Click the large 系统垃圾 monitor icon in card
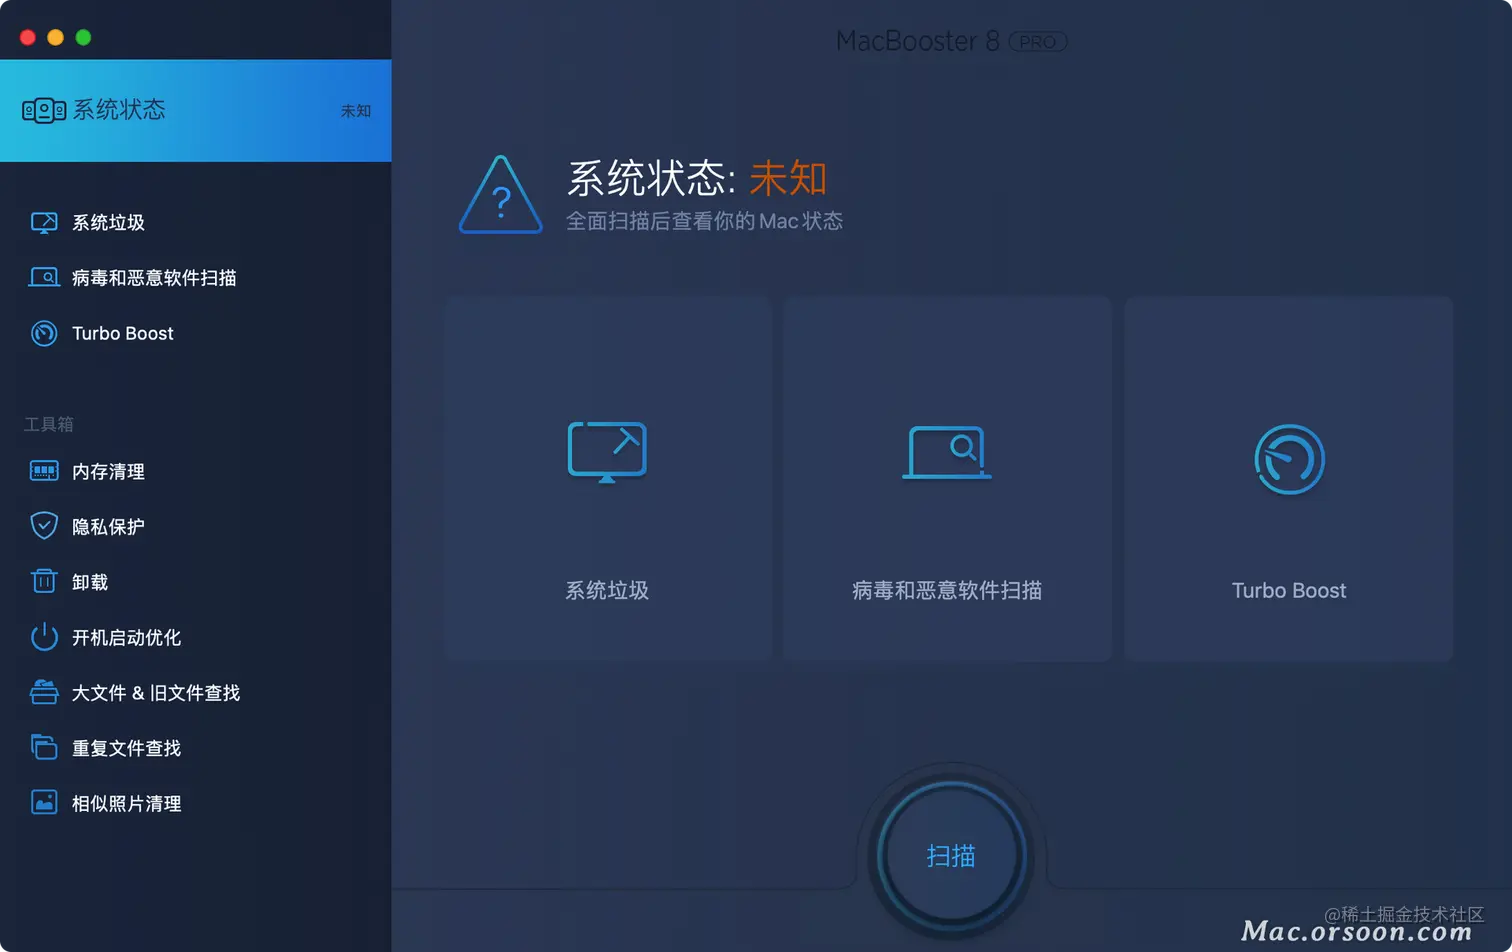Image resolution: width=1512 pixels, height=952 pixels. pos(607,453)
